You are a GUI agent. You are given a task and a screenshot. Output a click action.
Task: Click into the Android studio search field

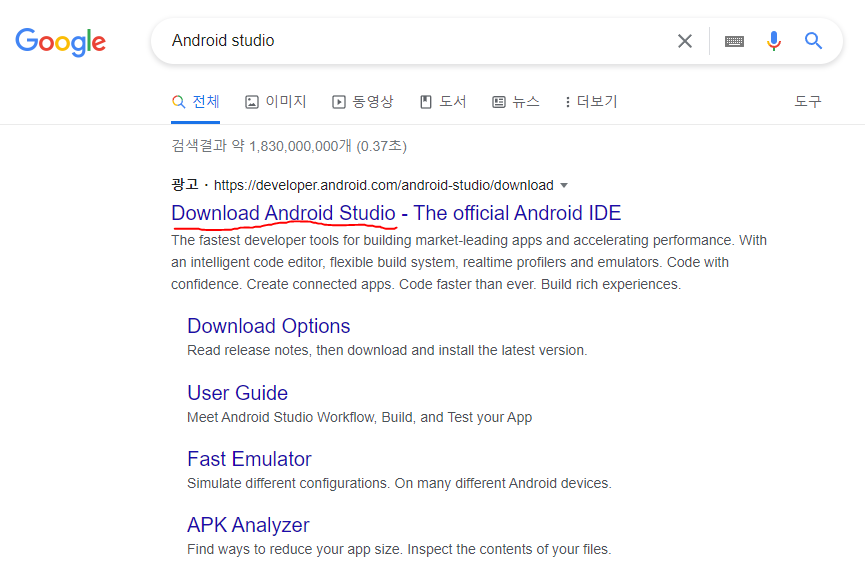coord(408,41)
